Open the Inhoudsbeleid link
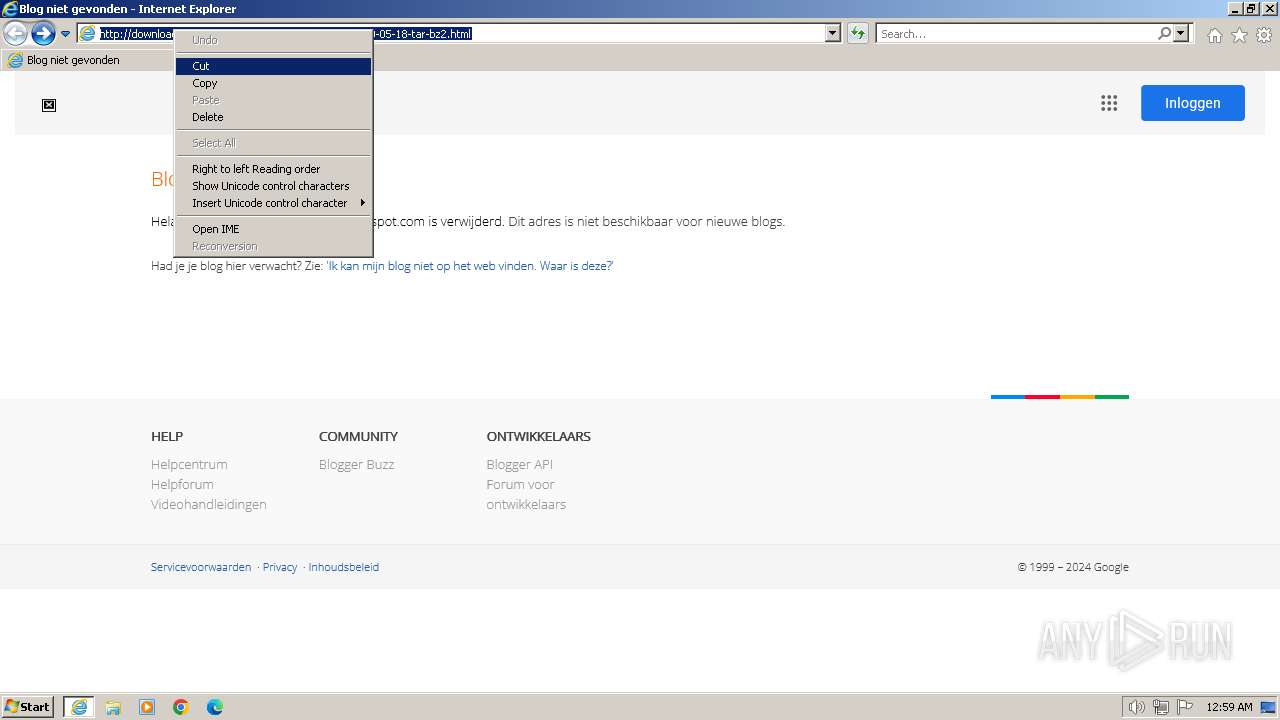 344,567
